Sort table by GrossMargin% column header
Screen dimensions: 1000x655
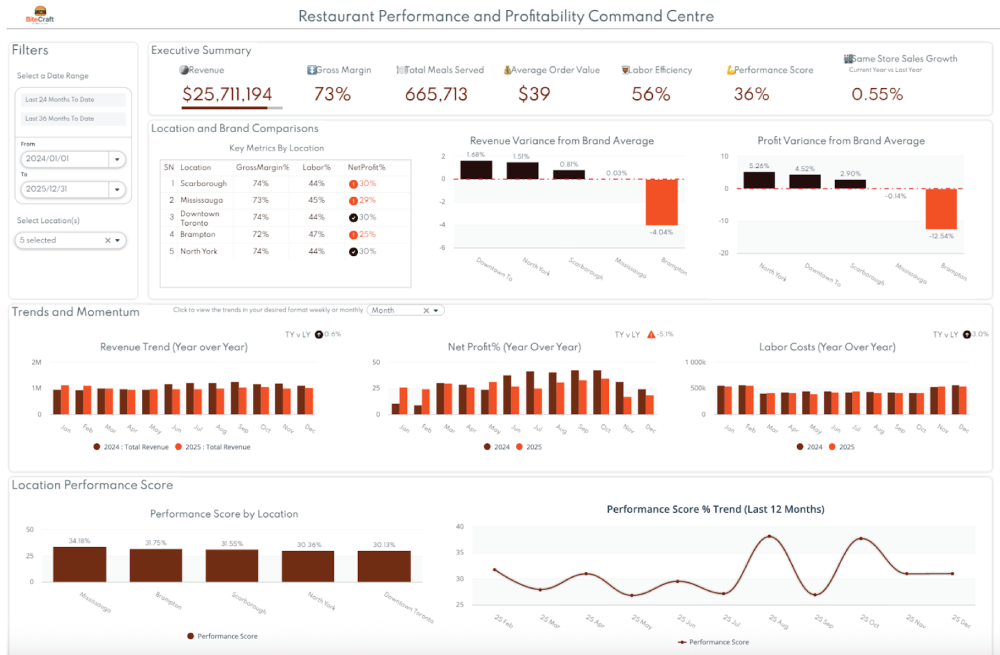(x=262, y=167)
